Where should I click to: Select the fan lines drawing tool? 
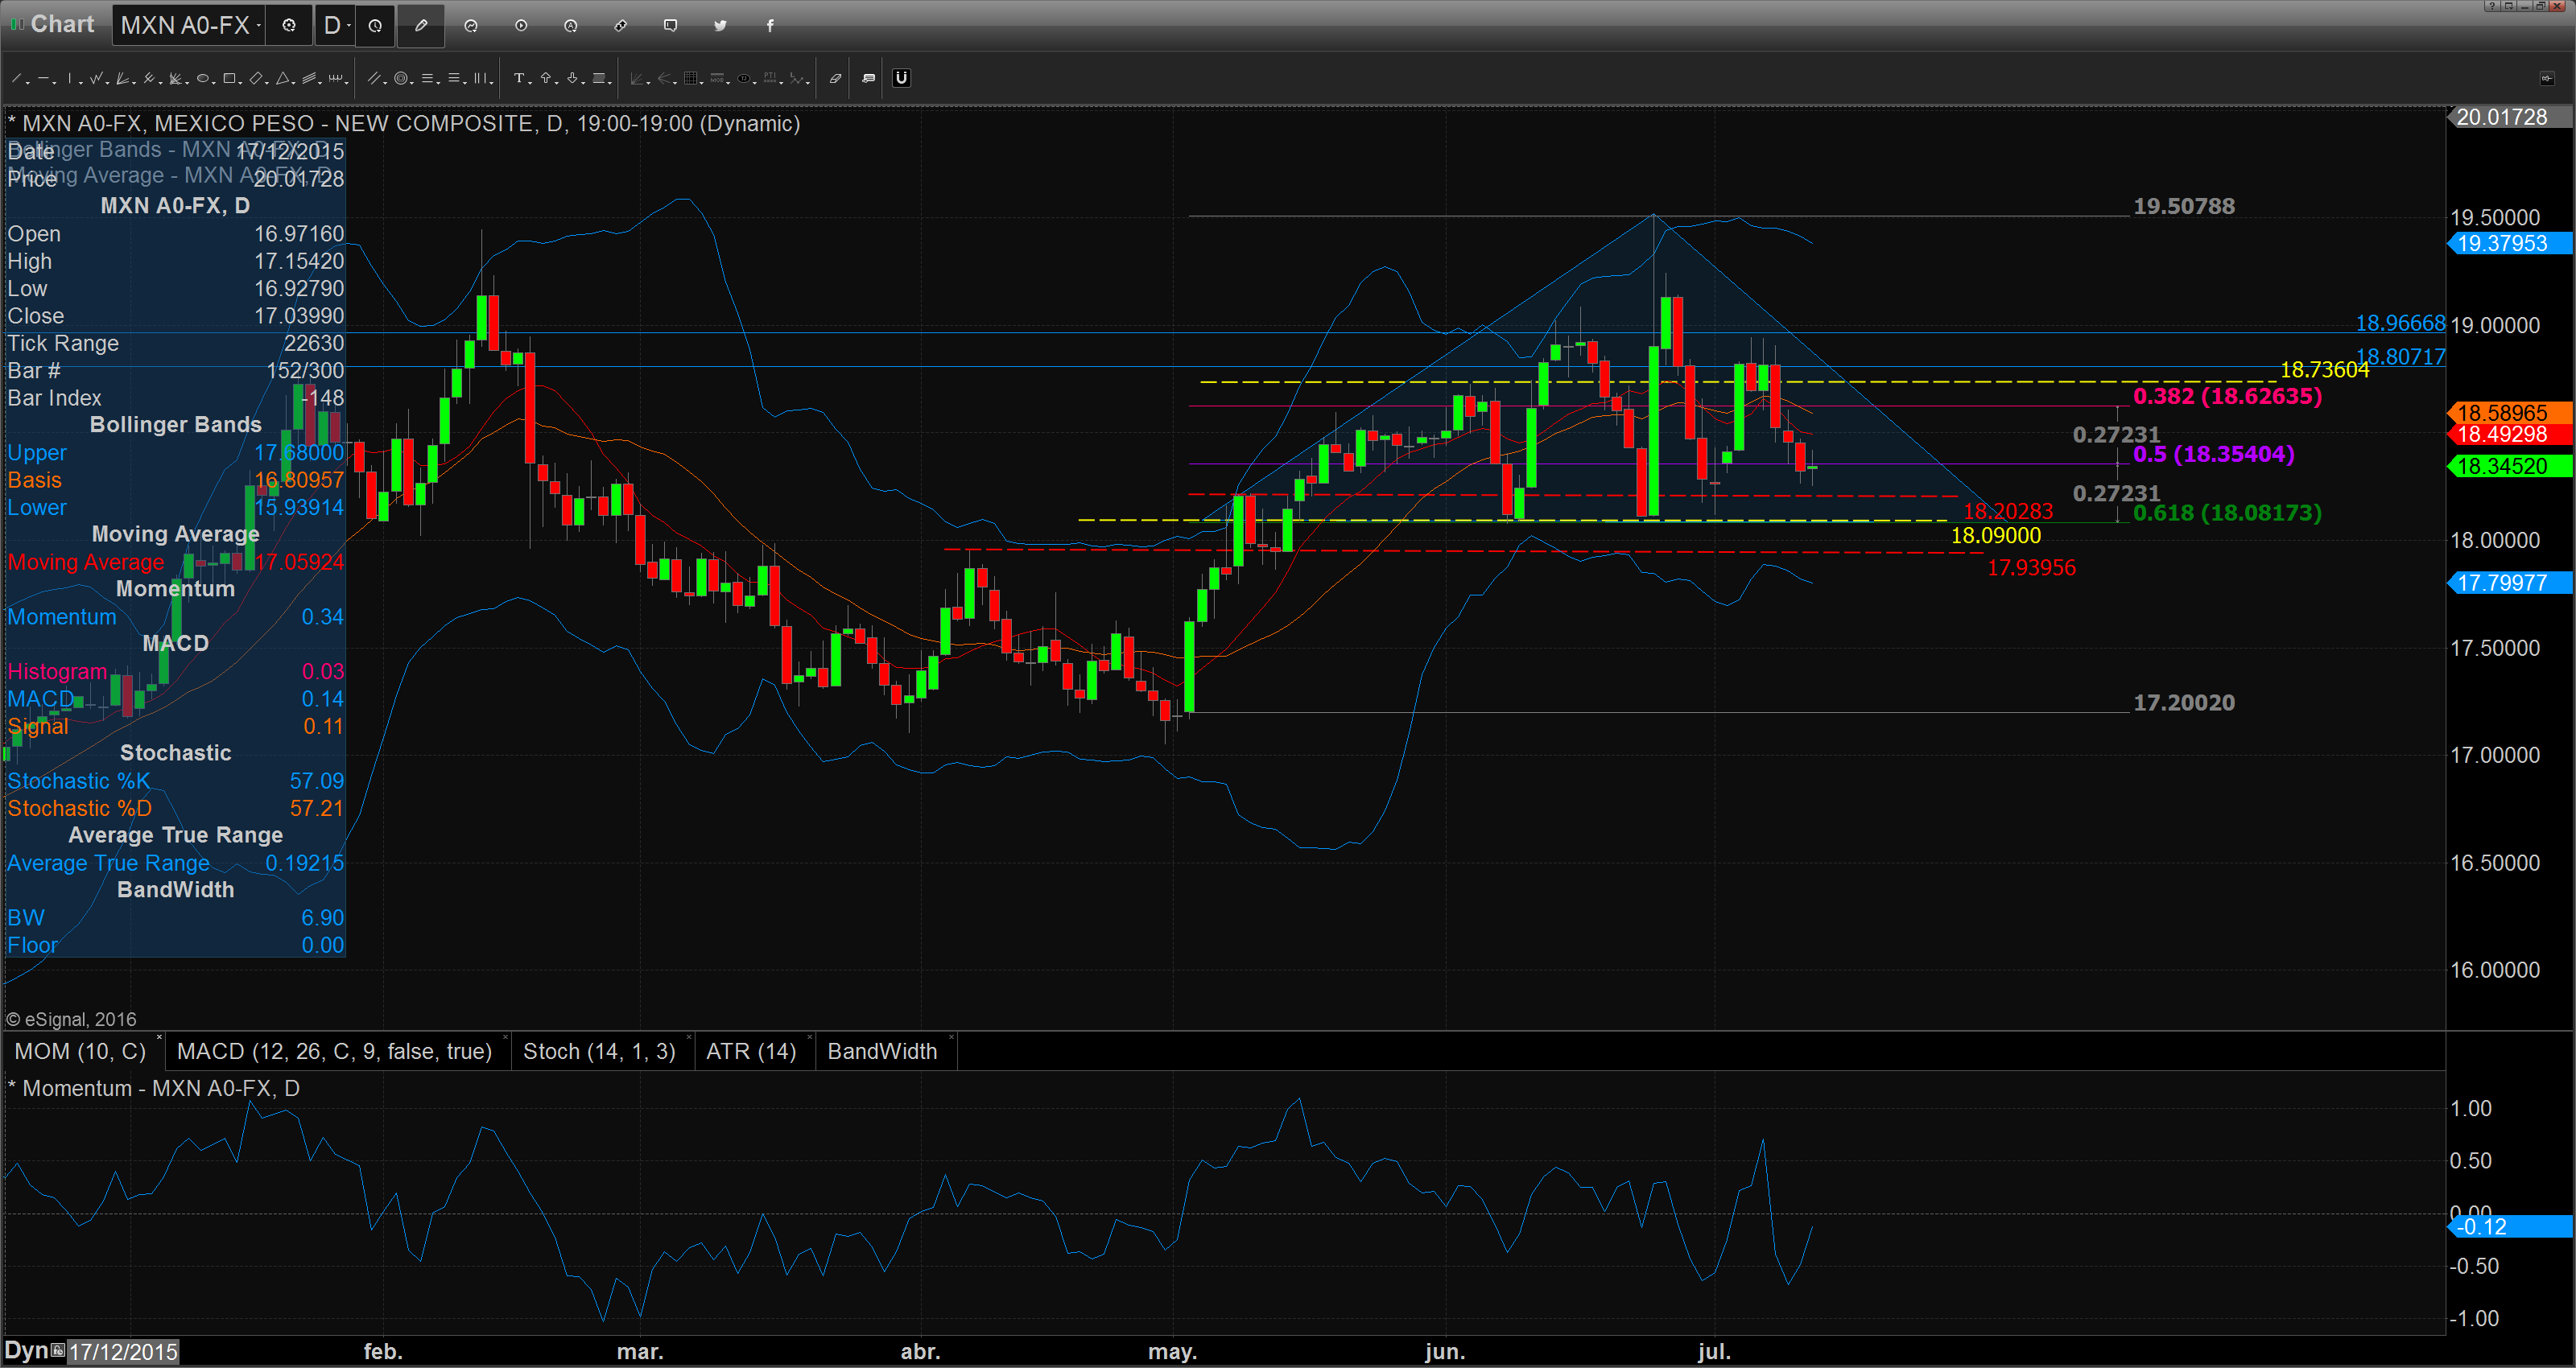pos(122,78)
